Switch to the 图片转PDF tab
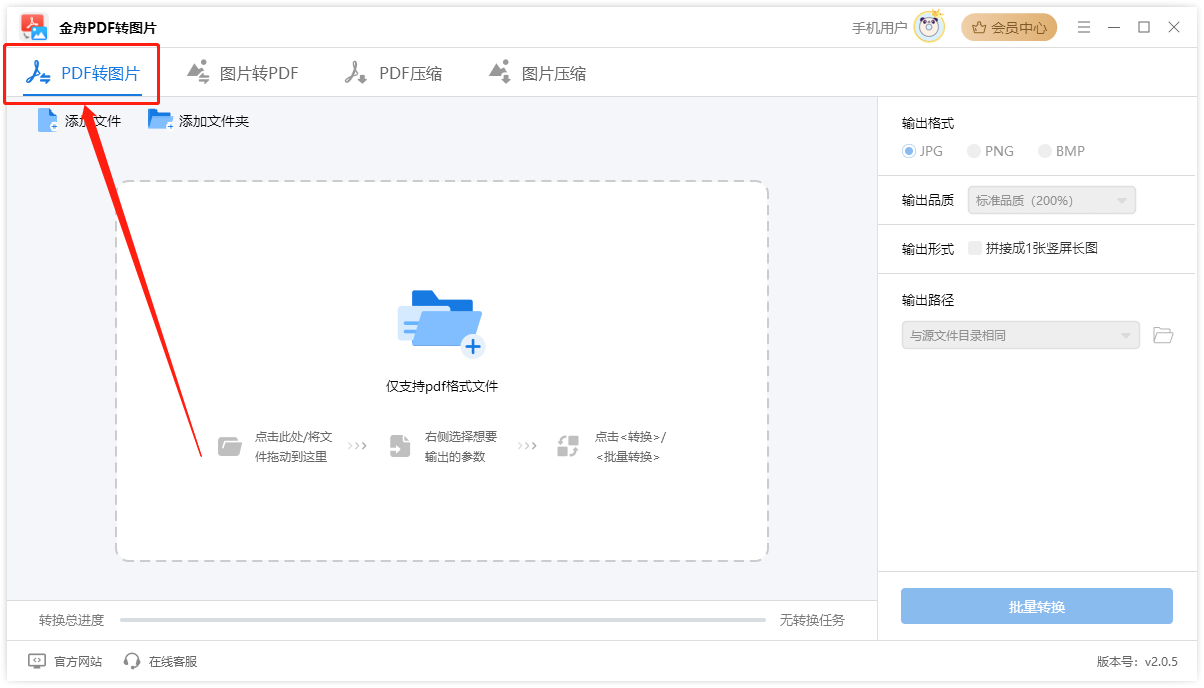1204x688 pixels. (x=242, y=72)
